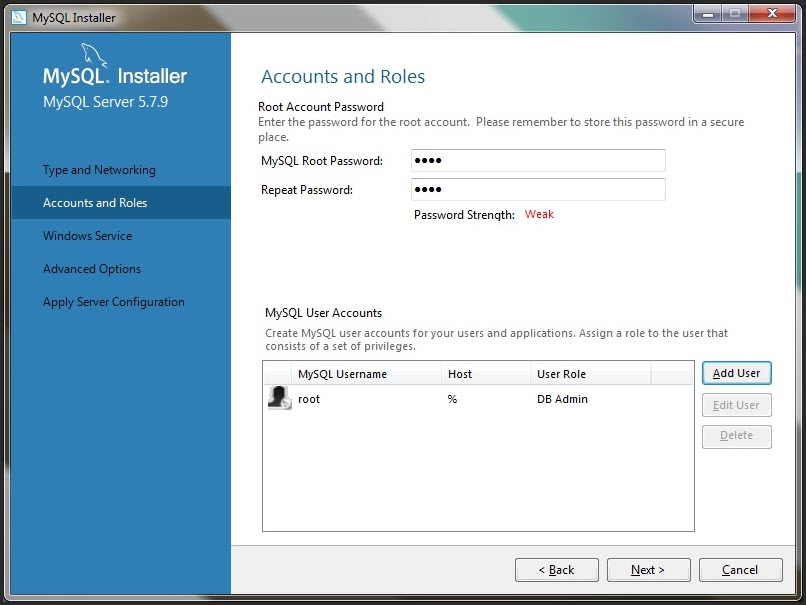Close the MySQL Installer window
The width and height of the screenshot is (806, 605).
click(772, 13)
